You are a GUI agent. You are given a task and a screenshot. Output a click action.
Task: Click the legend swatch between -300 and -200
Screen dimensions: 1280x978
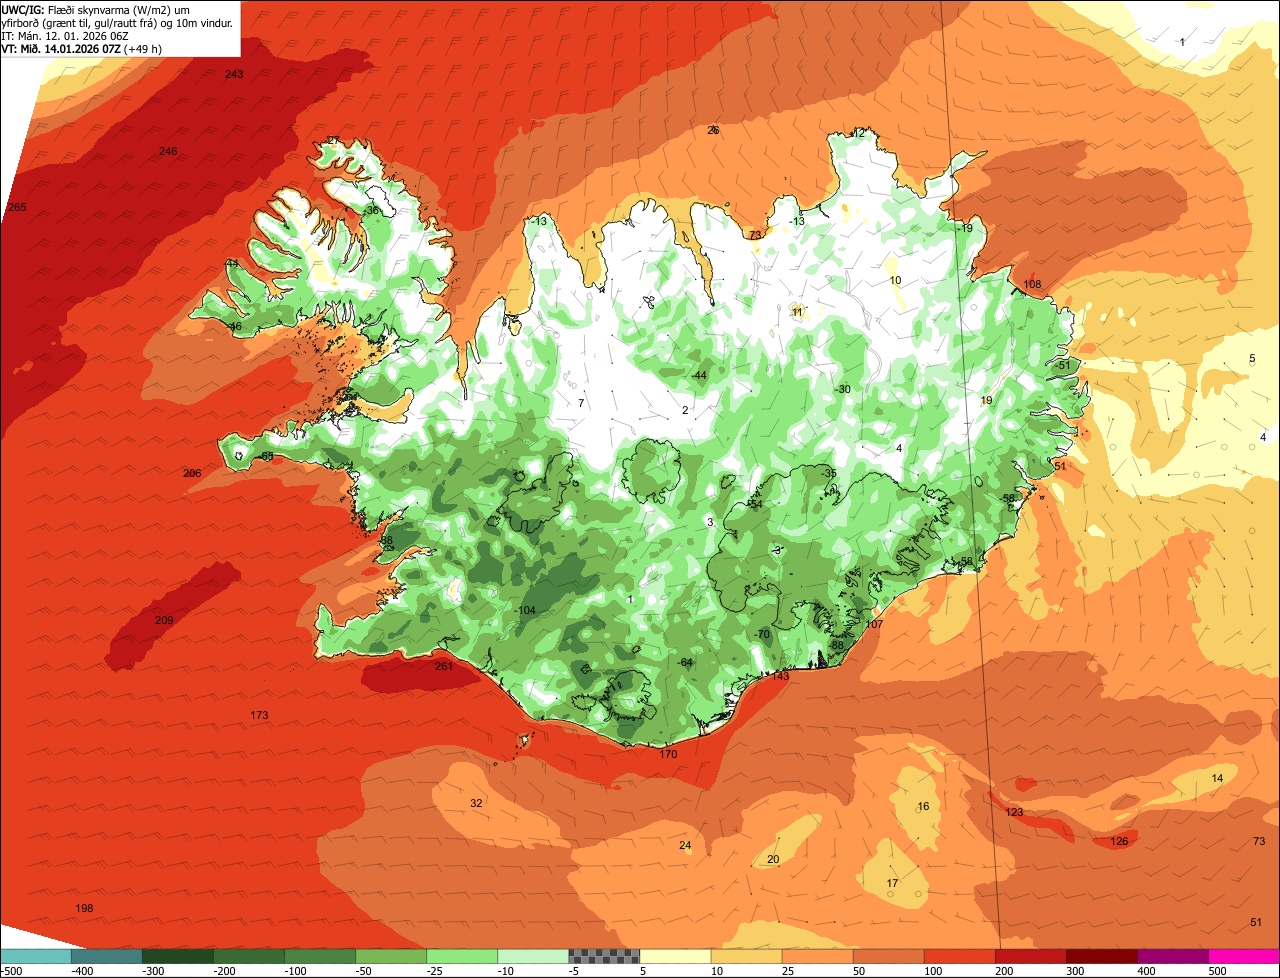[178, 956]
